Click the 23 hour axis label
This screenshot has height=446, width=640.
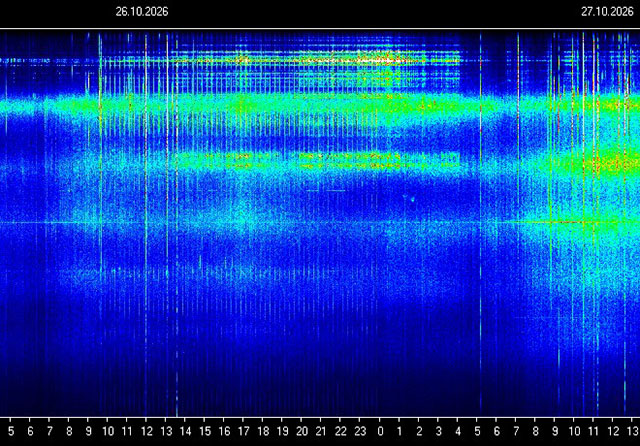360,431
